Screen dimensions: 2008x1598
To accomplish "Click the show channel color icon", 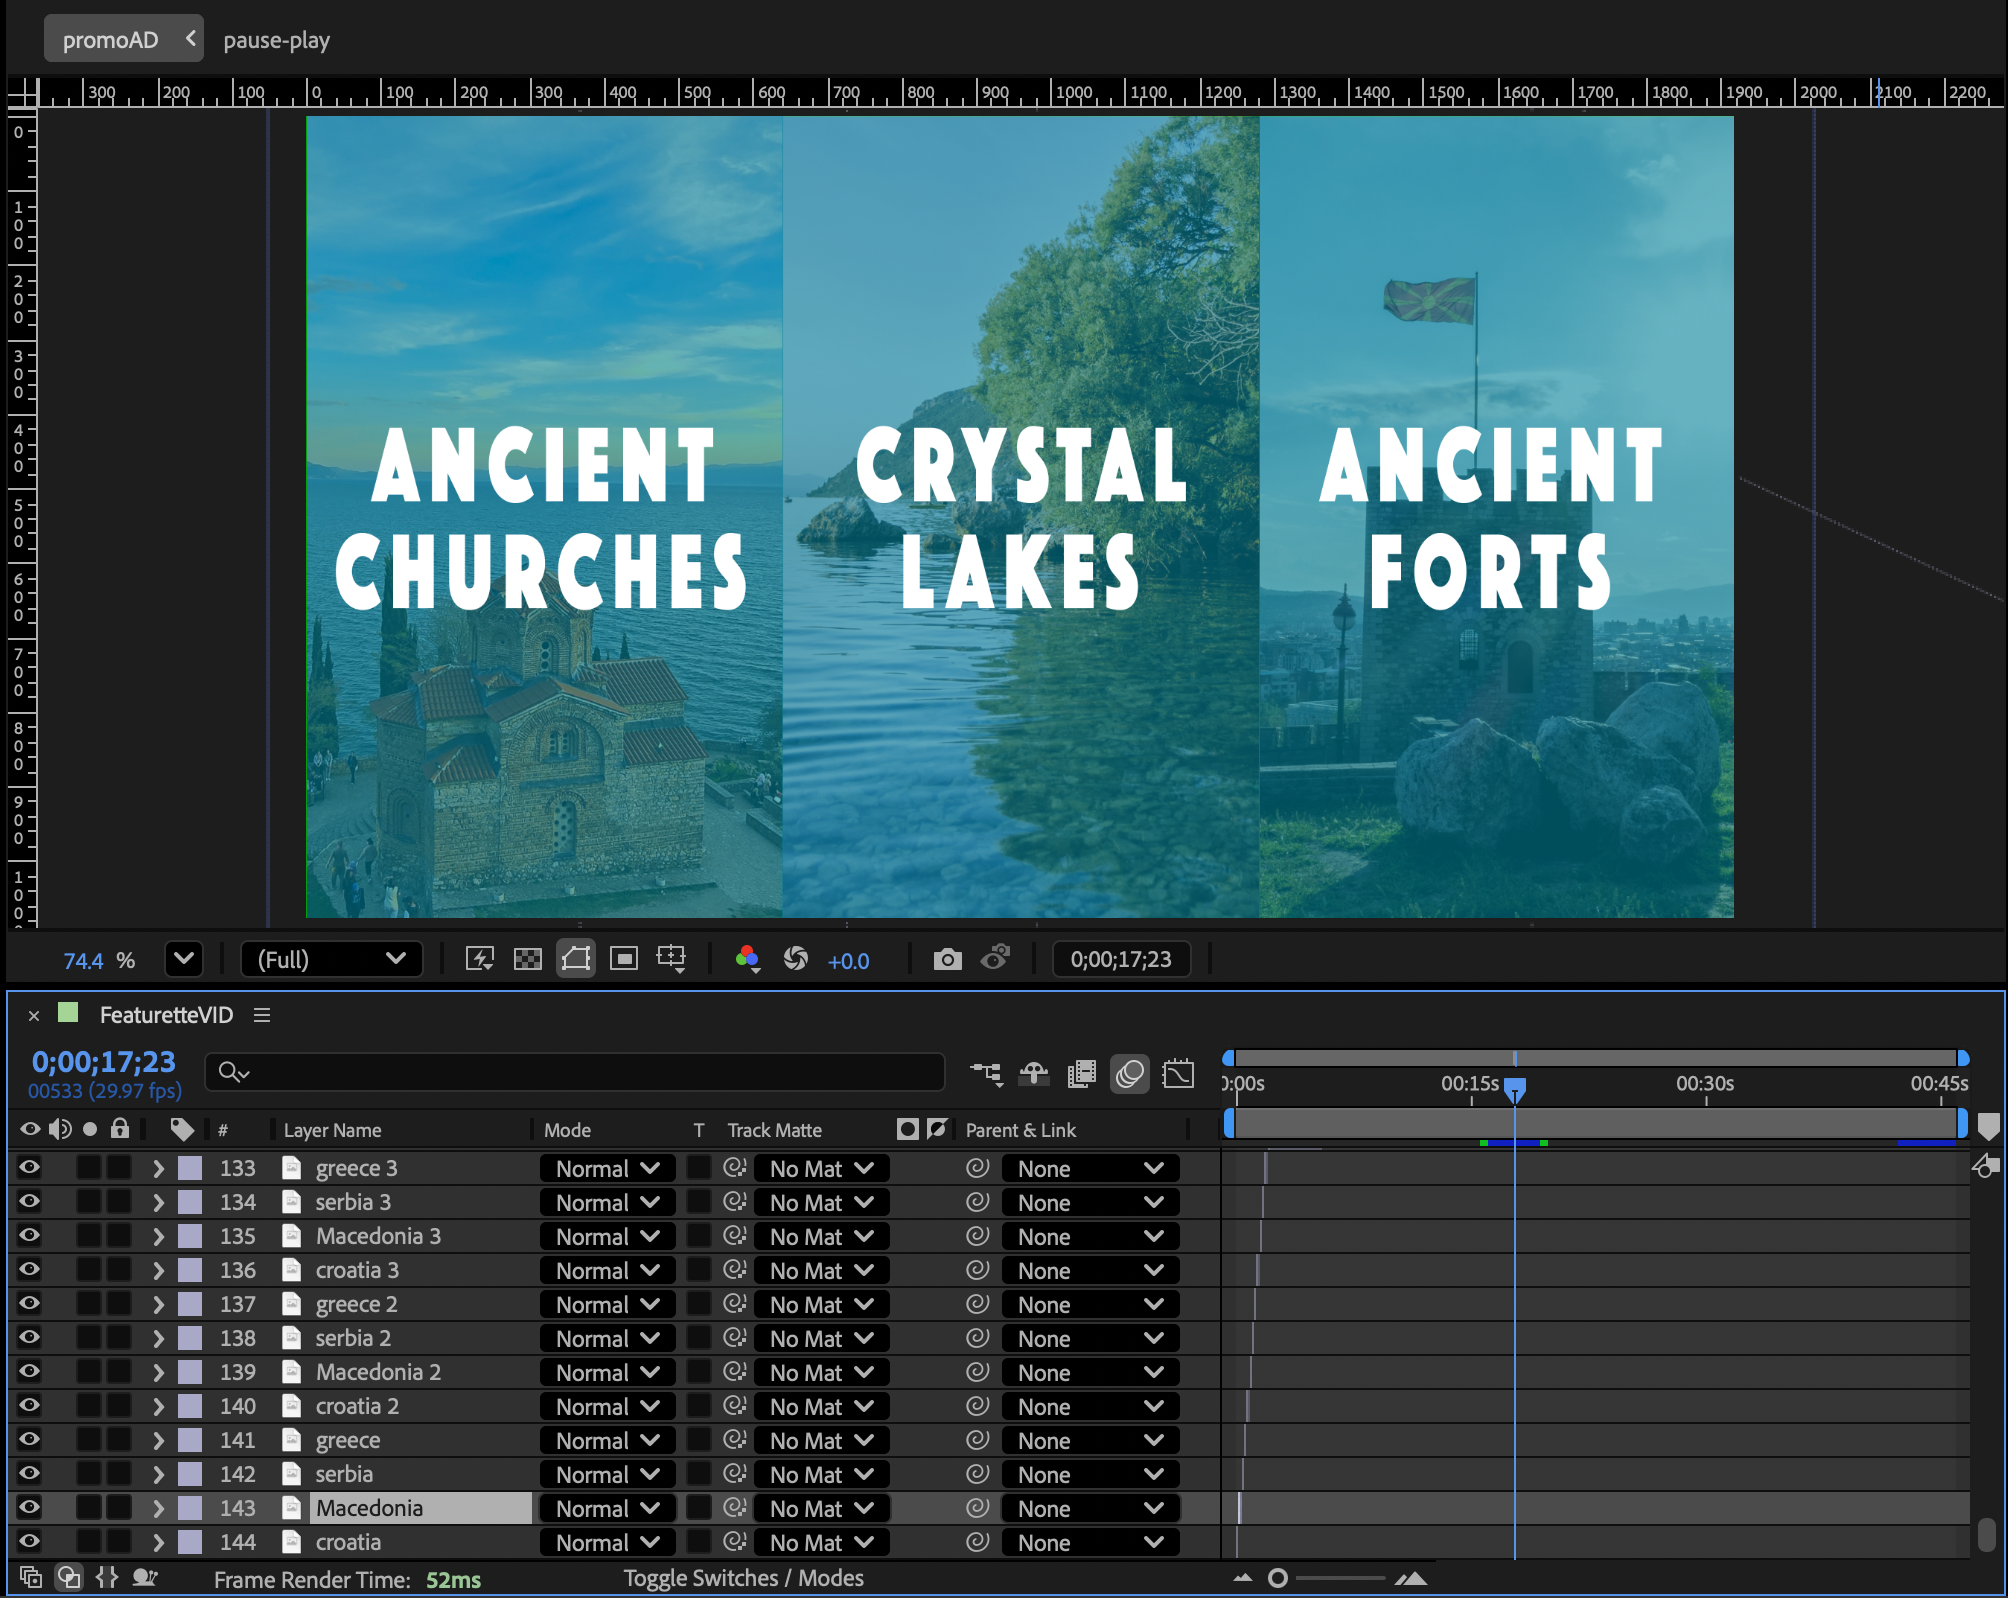I will (747, 960).
